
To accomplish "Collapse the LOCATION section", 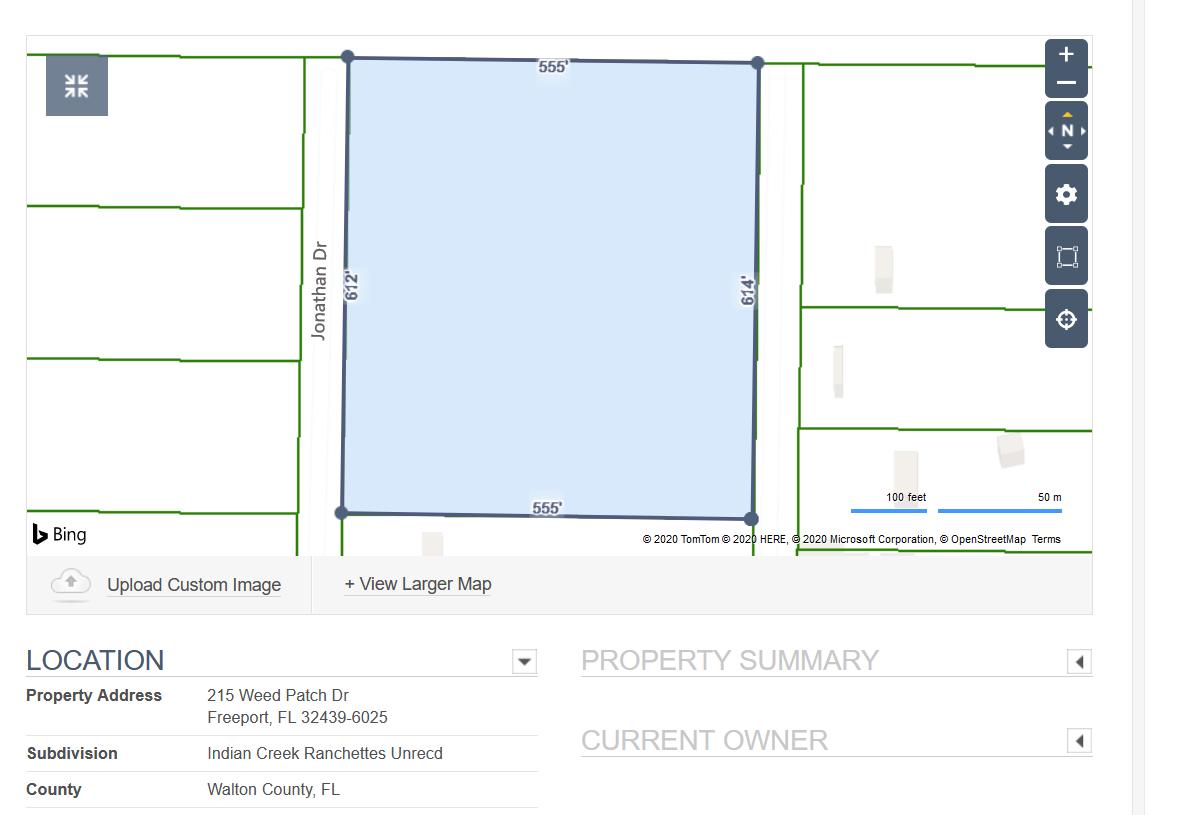I will (x=524, y=661).
